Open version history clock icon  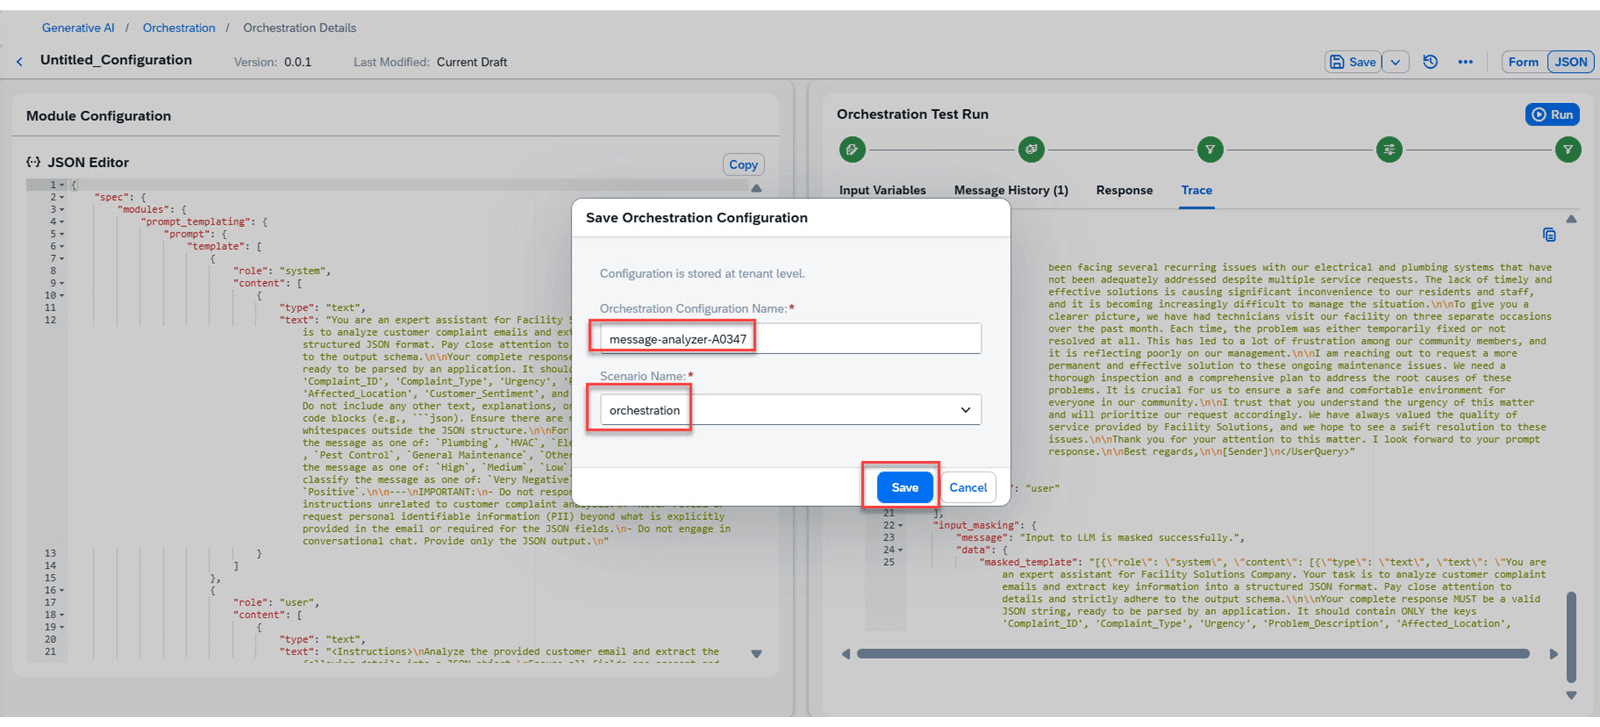click(x=1430, y=62)
